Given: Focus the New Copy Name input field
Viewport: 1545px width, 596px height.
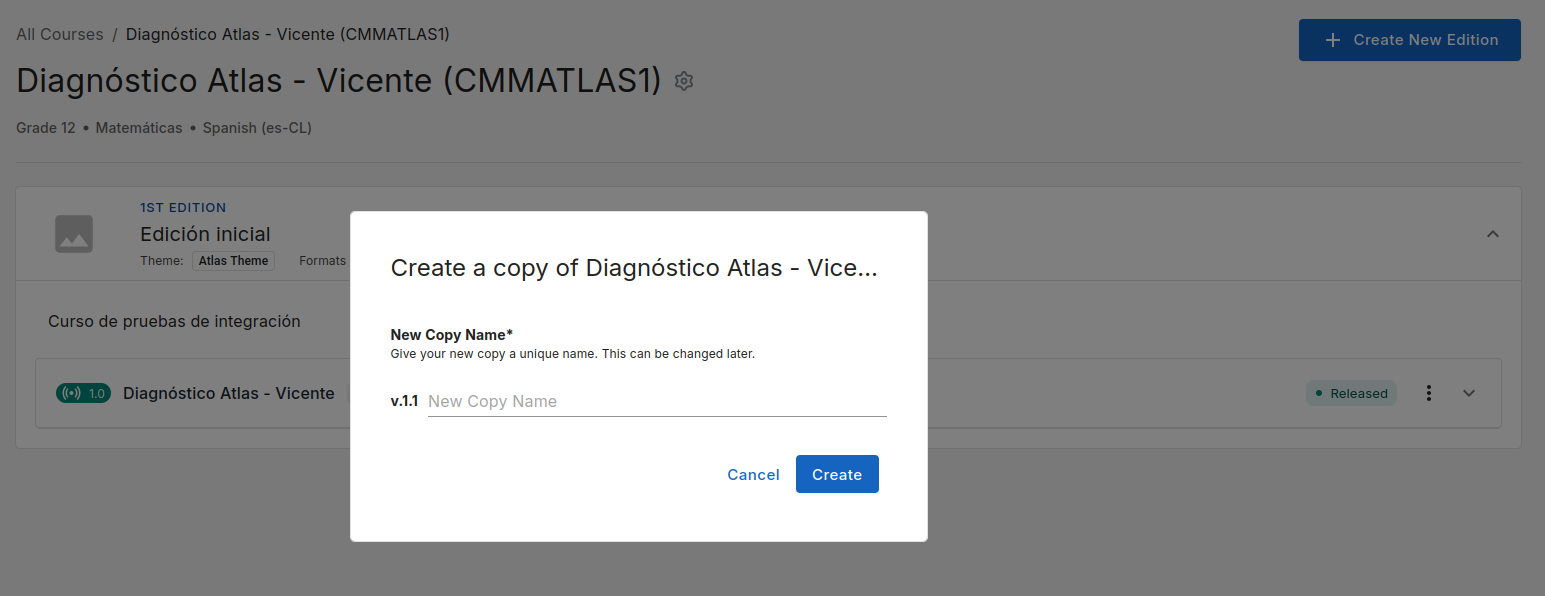Looking at the screenshot, I should 657,401.
